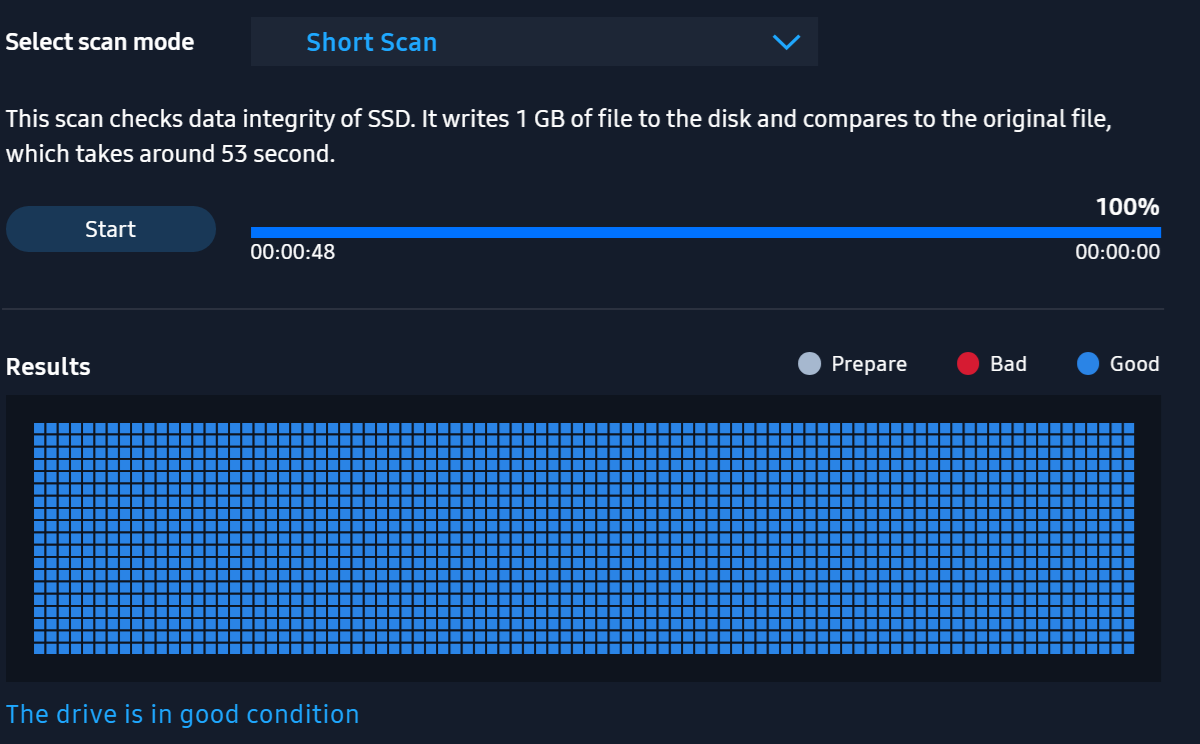Click the 100% progress percentage
This screenshot has width=1200, height=744.
point(1127,207)
